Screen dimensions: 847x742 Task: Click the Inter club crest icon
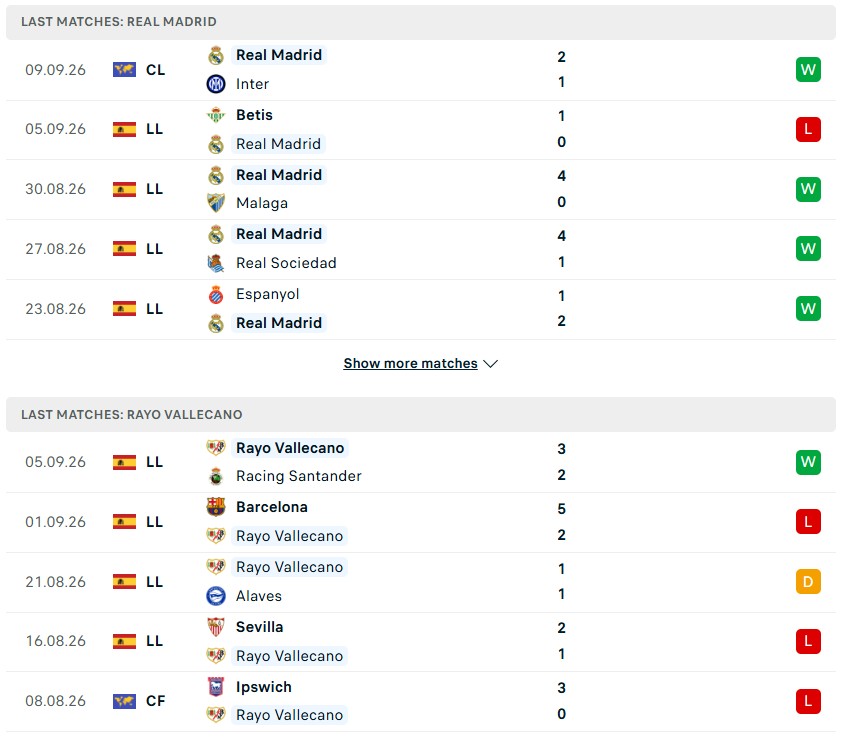click(x=216, y=84)
